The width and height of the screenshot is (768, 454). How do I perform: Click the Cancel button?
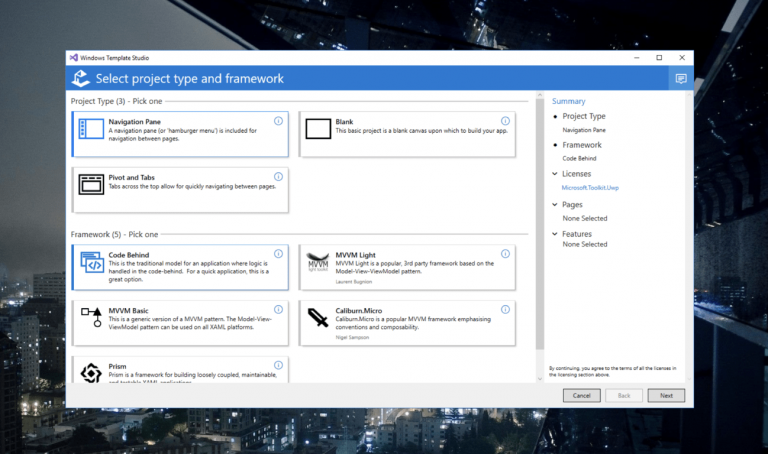[581, 395]
